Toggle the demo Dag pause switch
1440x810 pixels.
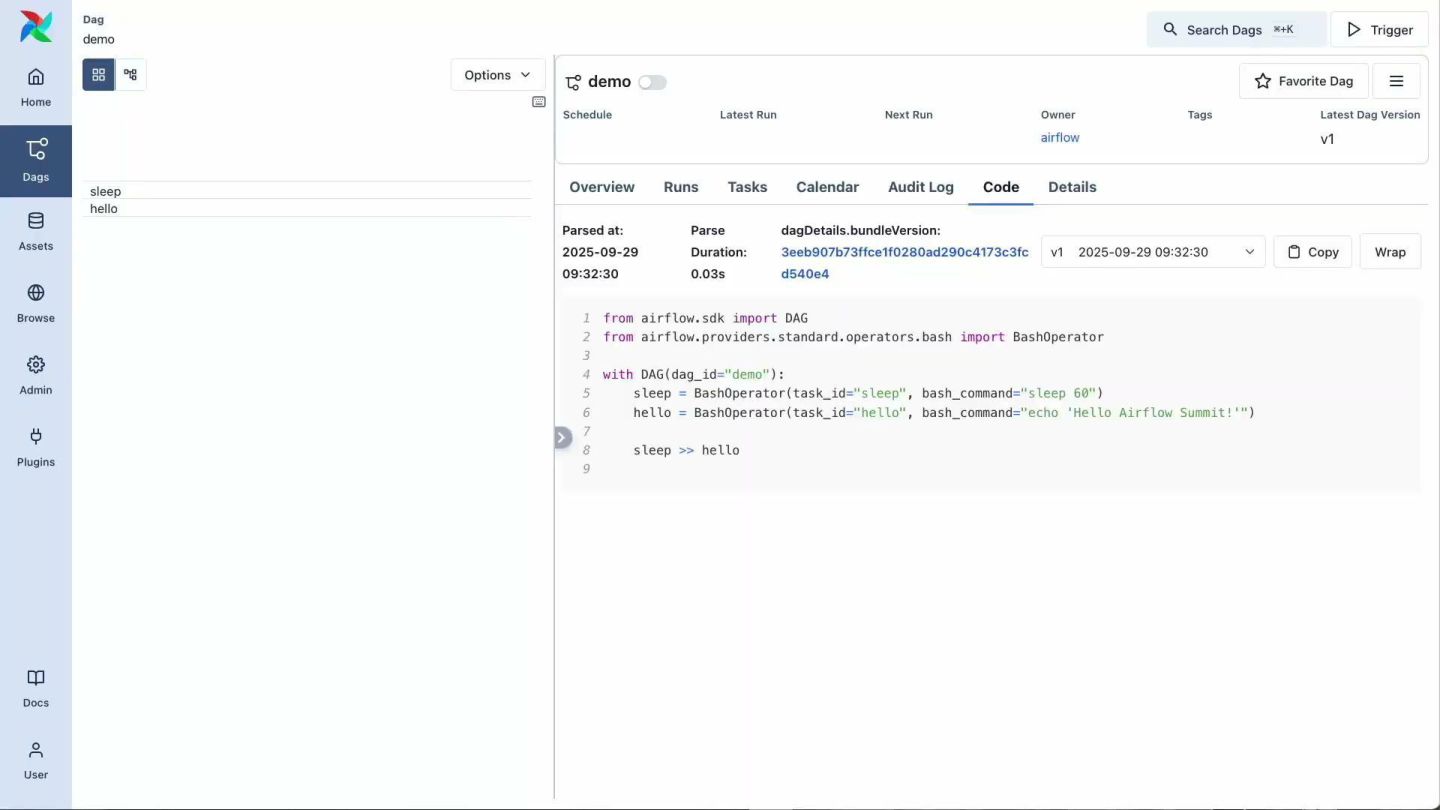tap(652, 82)
